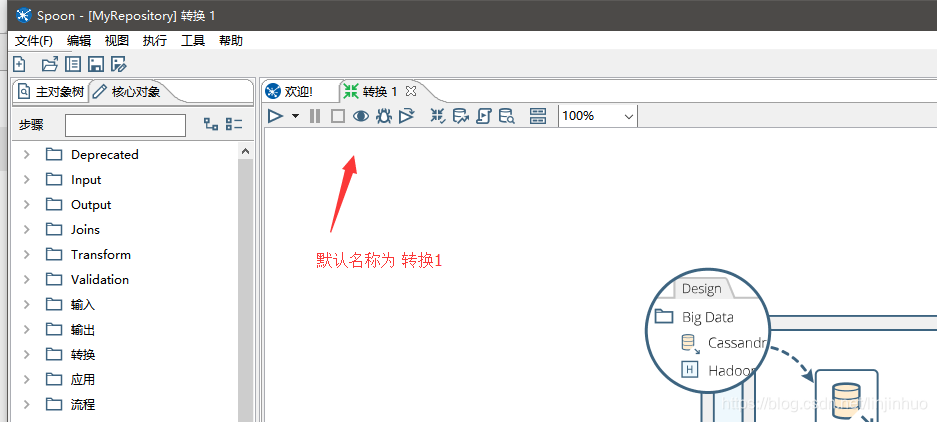Click the Save As icon
The height and width of the screenshot is (422, 937).
(x=119, y=64)
